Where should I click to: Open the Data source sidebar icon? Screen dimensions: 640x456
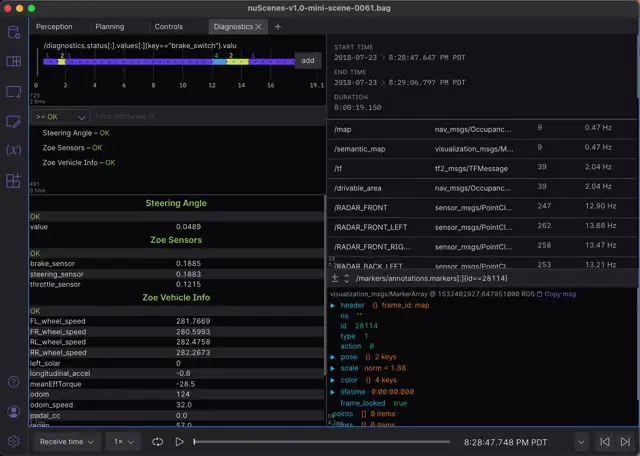pos(13,32)
